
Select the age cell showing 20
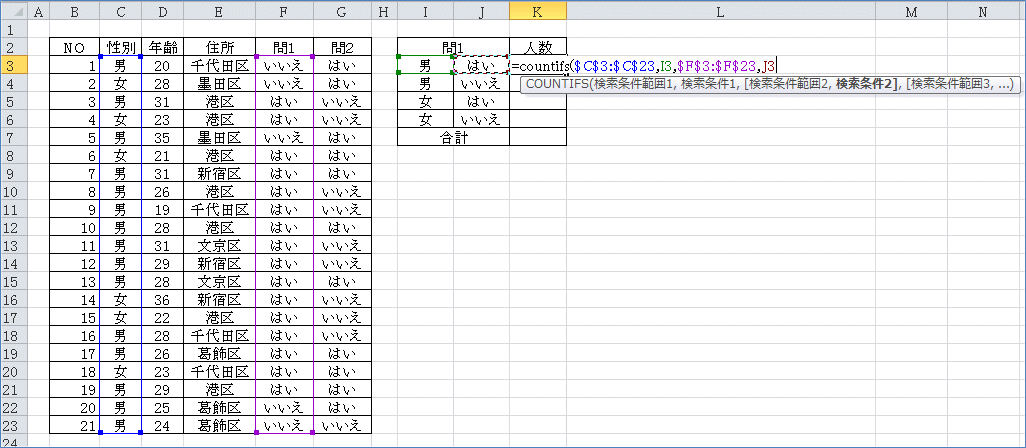coord(162,65)
